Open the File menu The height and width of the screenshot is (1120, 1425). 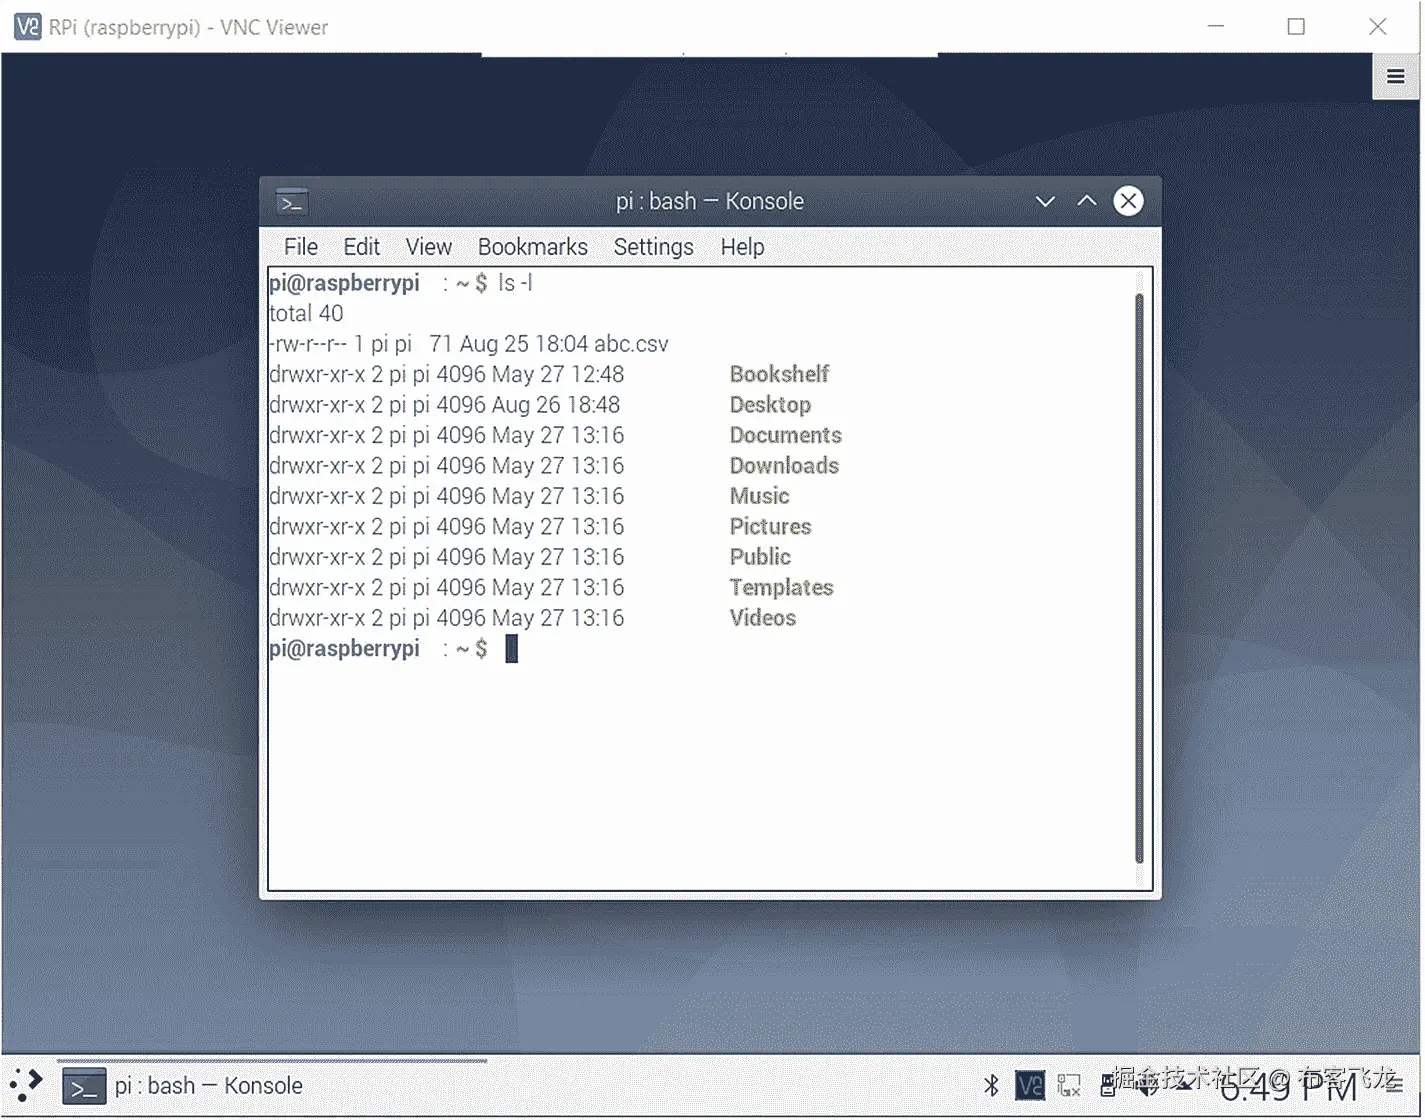pos(301,247)
